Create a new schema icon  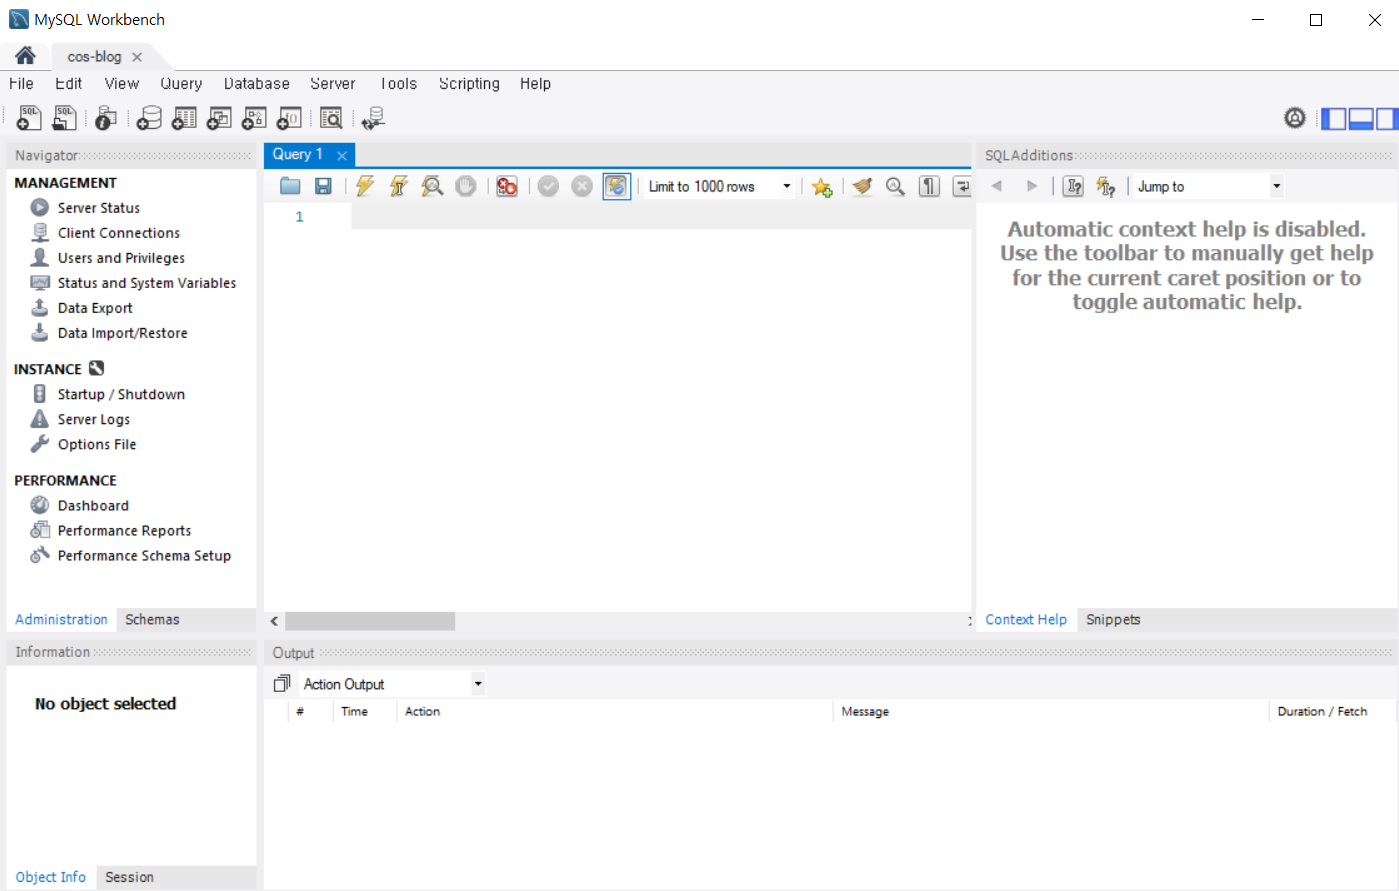click(x=149, y=118)
